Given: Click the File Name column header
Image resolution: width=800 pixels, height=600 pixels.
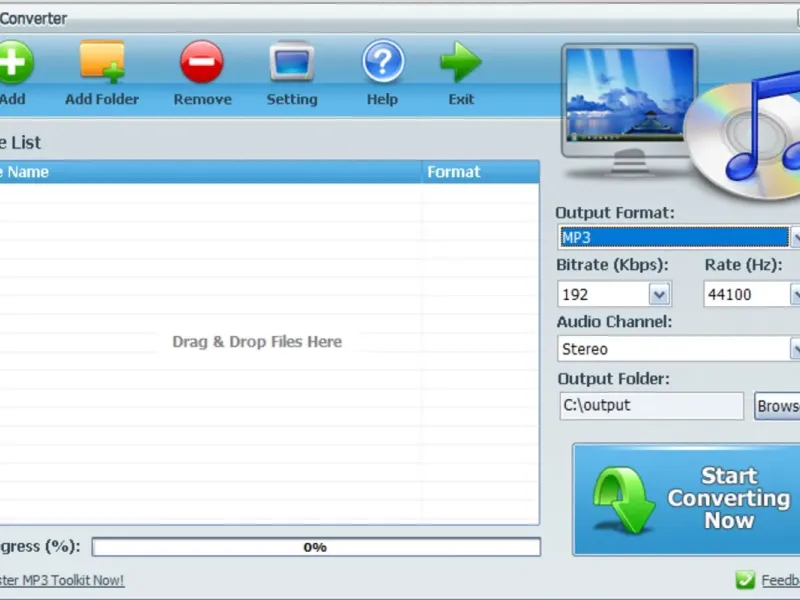Looking at the screenshot, I should click(210, 172).
